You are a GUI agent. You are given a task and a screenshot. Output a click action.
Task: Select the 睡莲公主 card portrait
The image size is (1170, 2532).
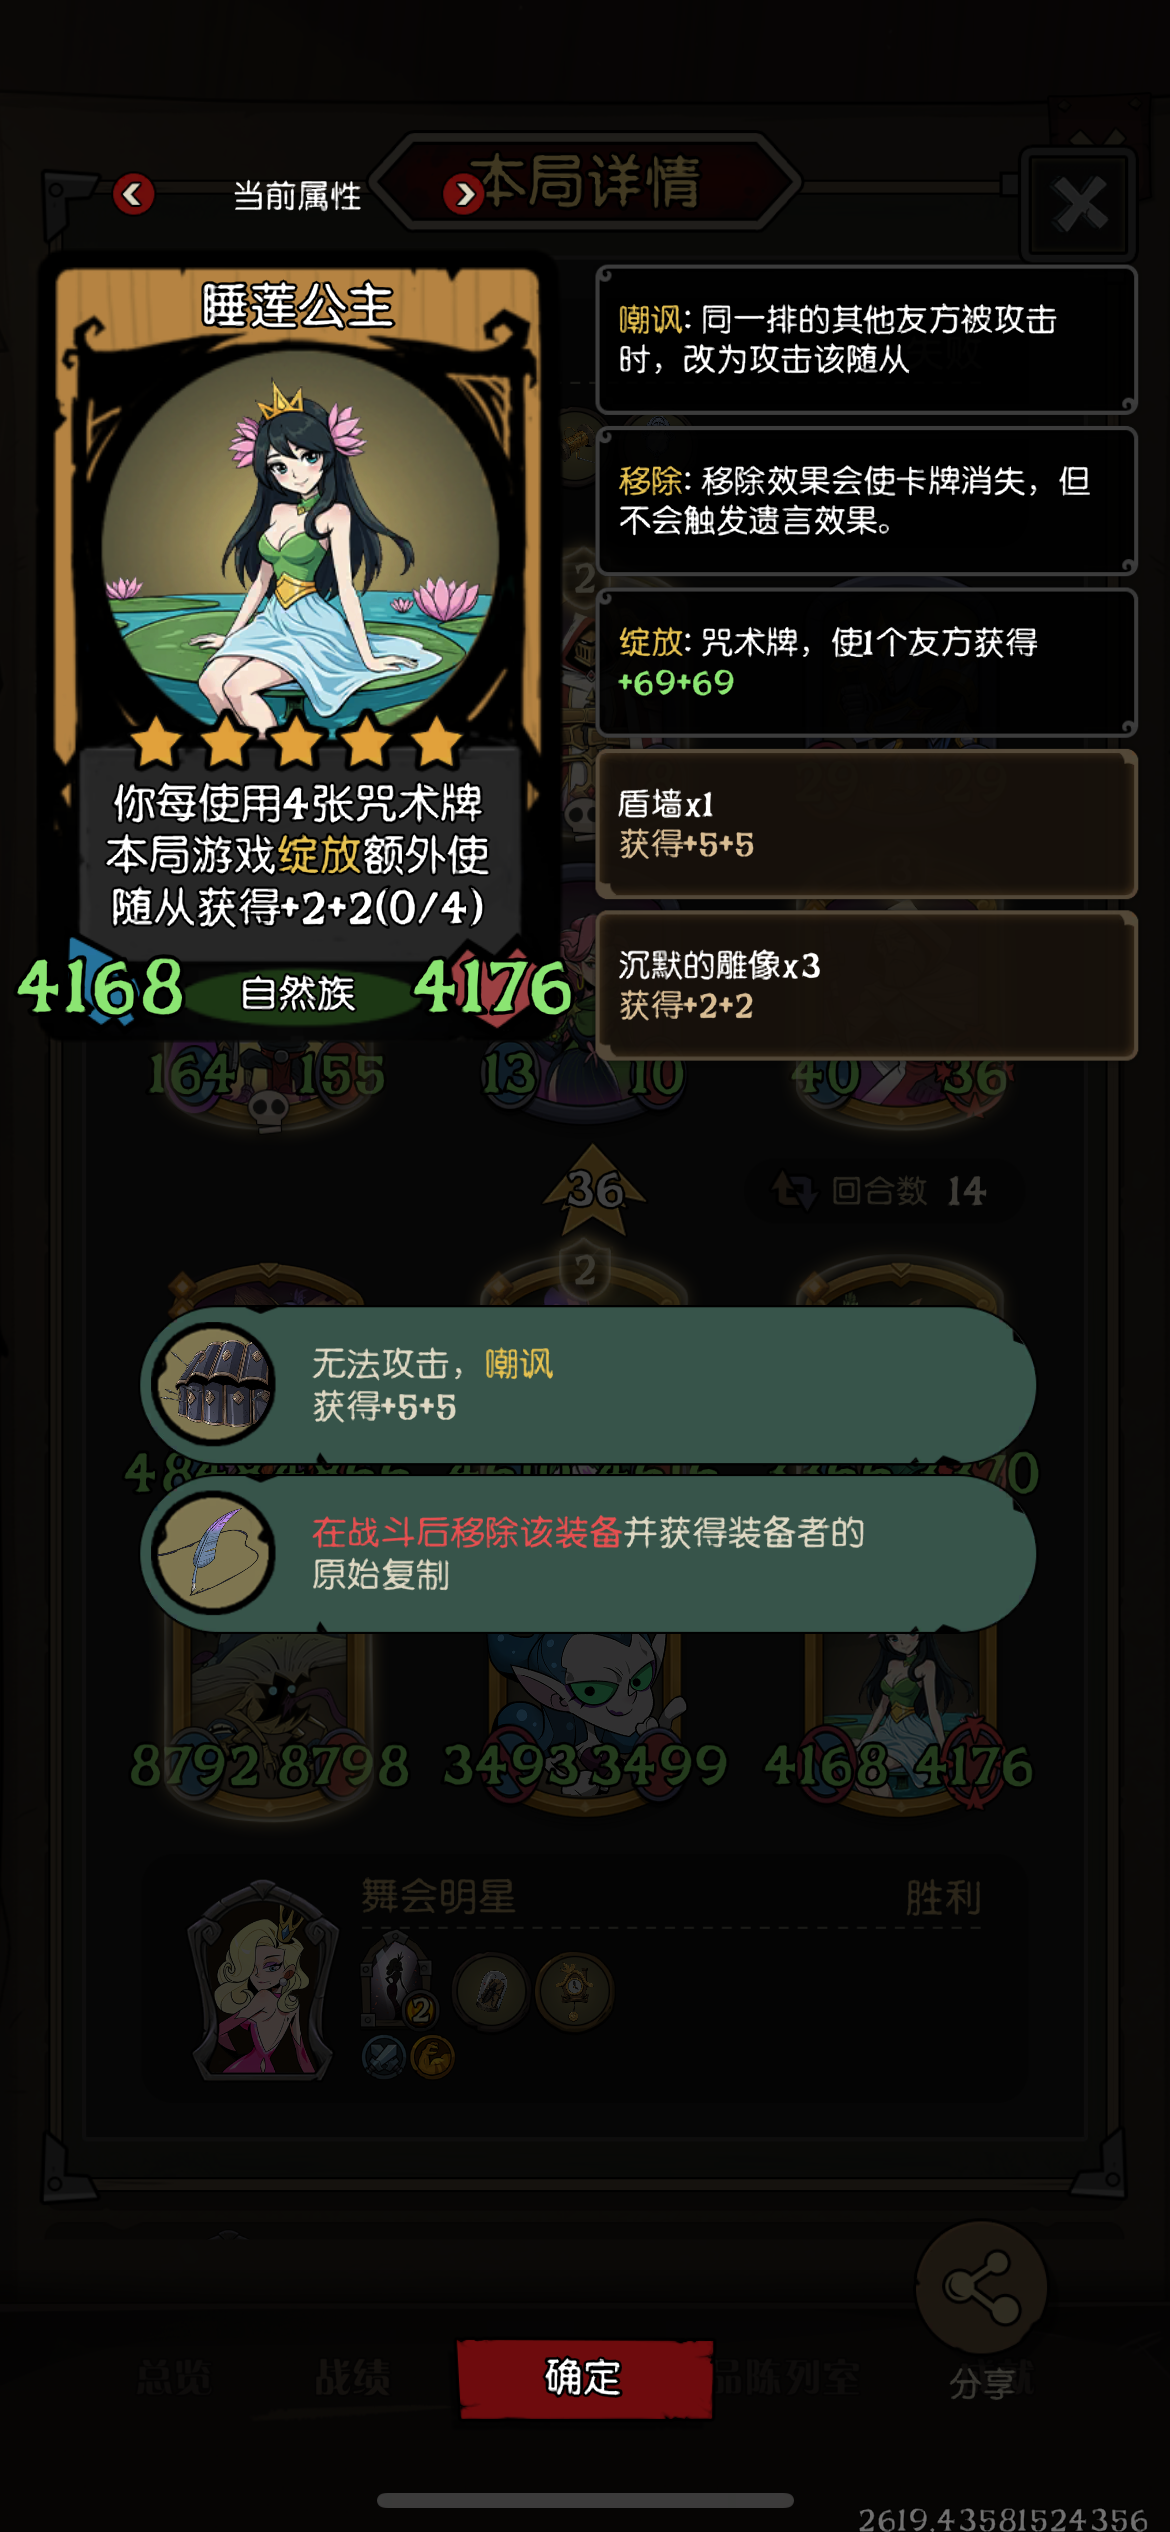[x=299, y=540]
